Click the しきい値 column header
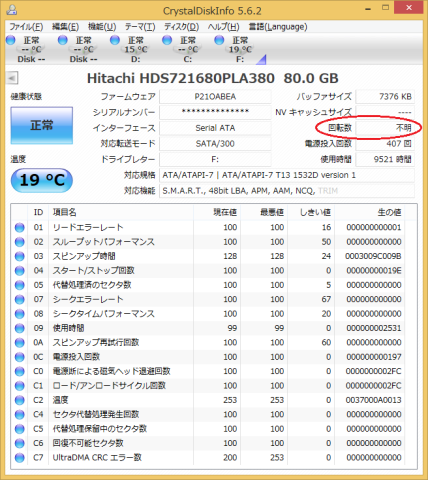 pyautogui.click(x=311, y=212)
